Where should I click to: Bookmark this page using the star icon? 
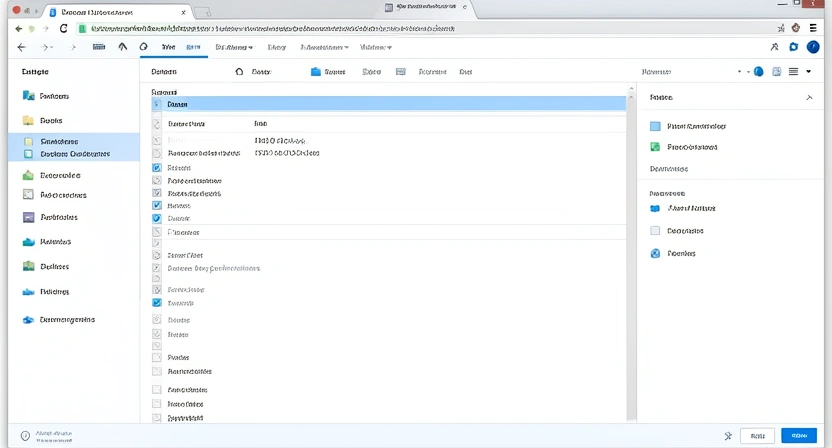(781, 29)
